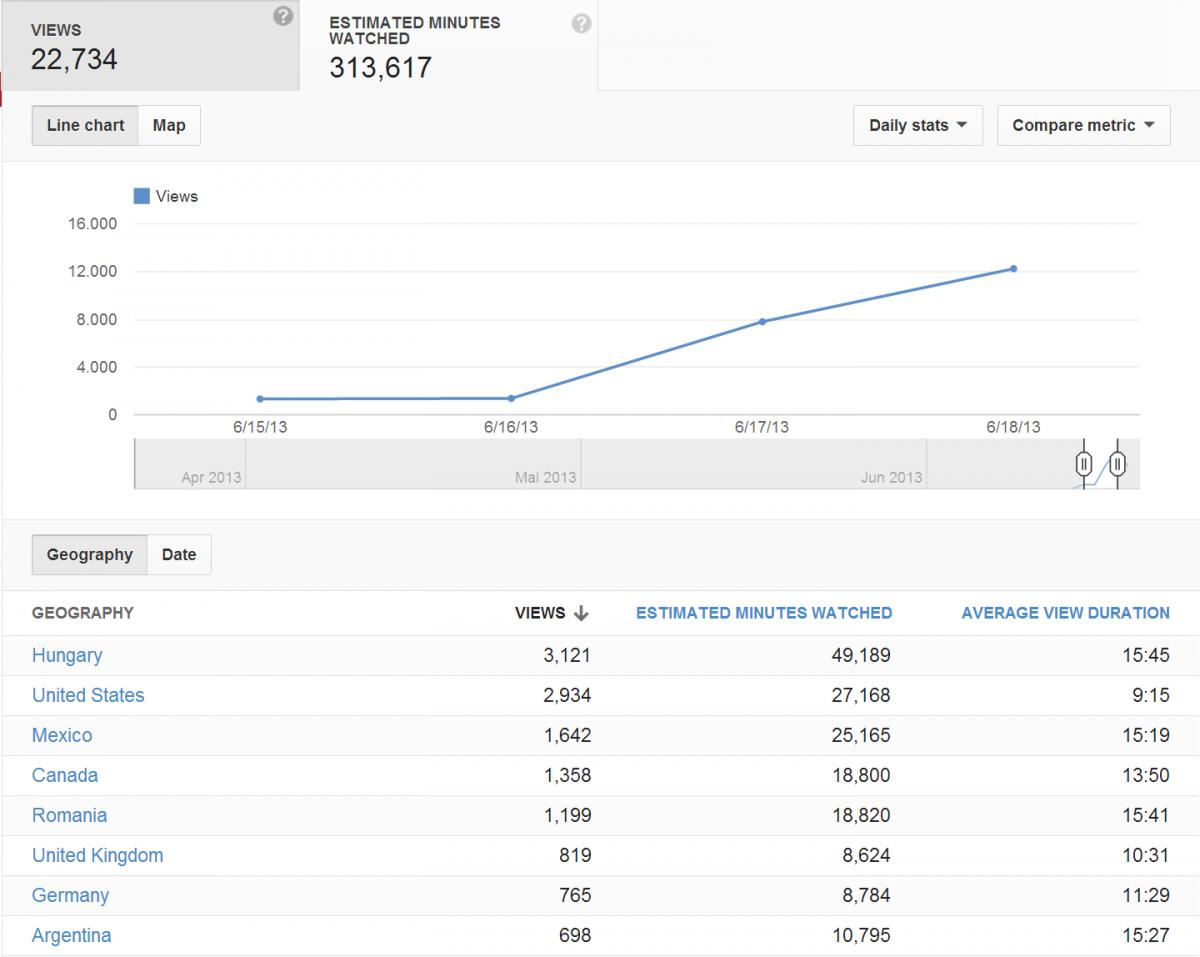The height and width of the screenshot is (957, 1200).
Task: Open the Hungary geography link
Action: point(67,655)
